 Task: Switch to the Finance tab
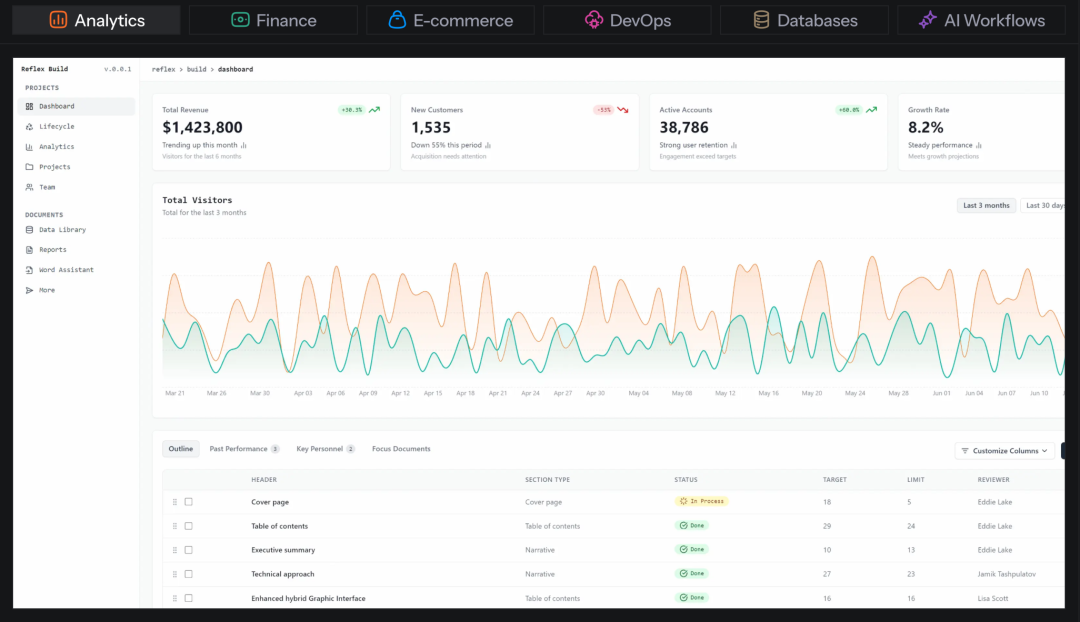(273, 21)
